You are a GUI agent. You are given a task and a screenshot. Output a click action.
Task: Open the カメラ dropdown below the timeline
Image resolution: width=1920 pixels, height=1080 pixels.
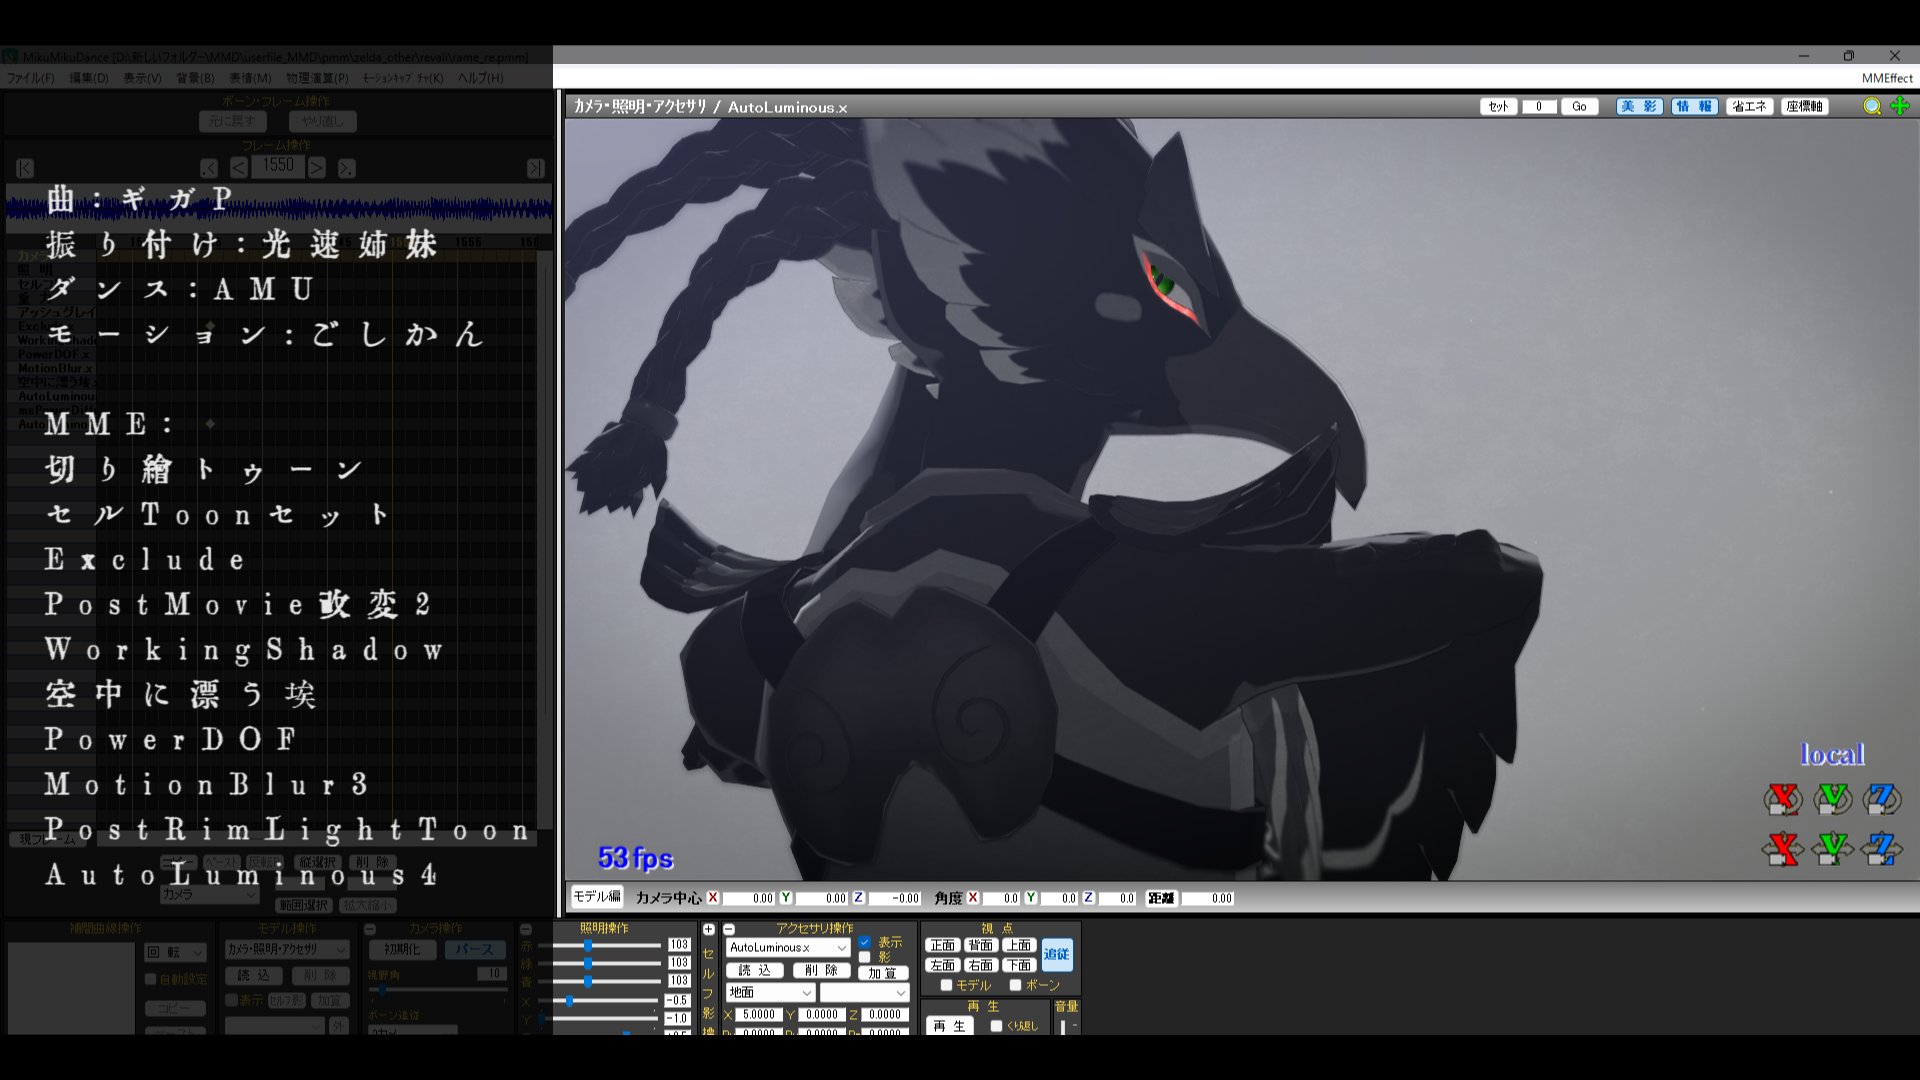[x=209, y=895]
